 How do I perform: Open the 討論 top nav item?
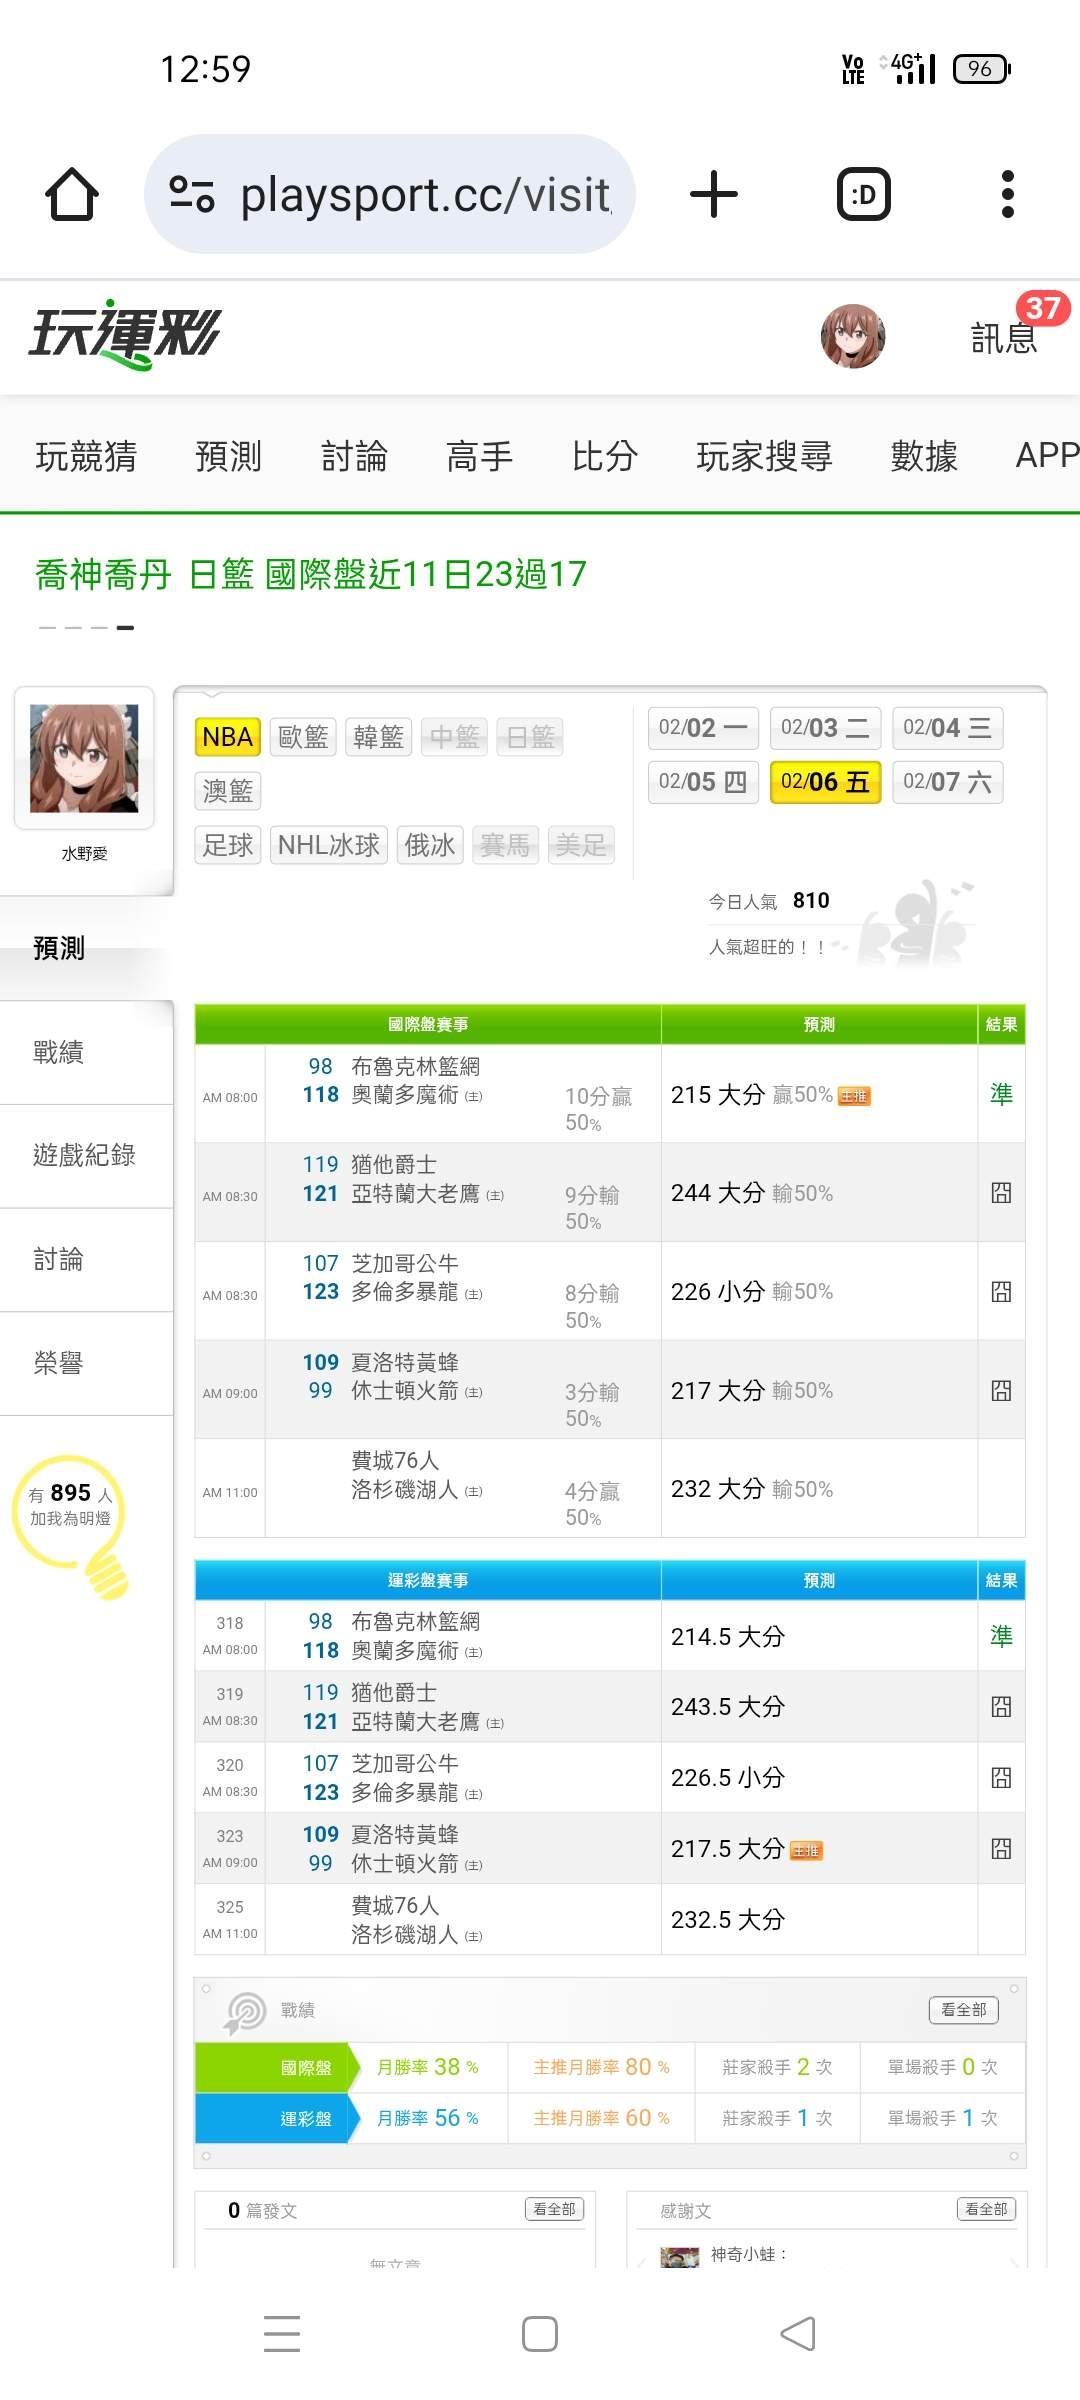click(354, 456)
